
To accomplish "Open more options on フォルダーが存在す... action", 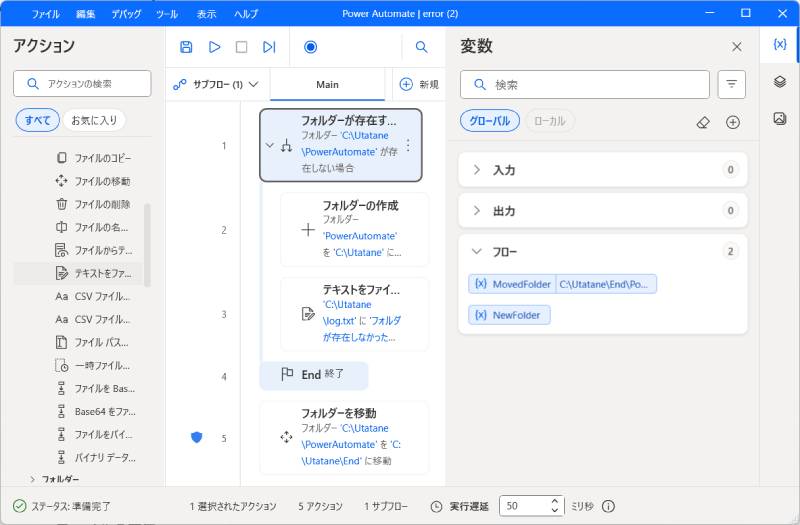I will [x=408, y=145].
